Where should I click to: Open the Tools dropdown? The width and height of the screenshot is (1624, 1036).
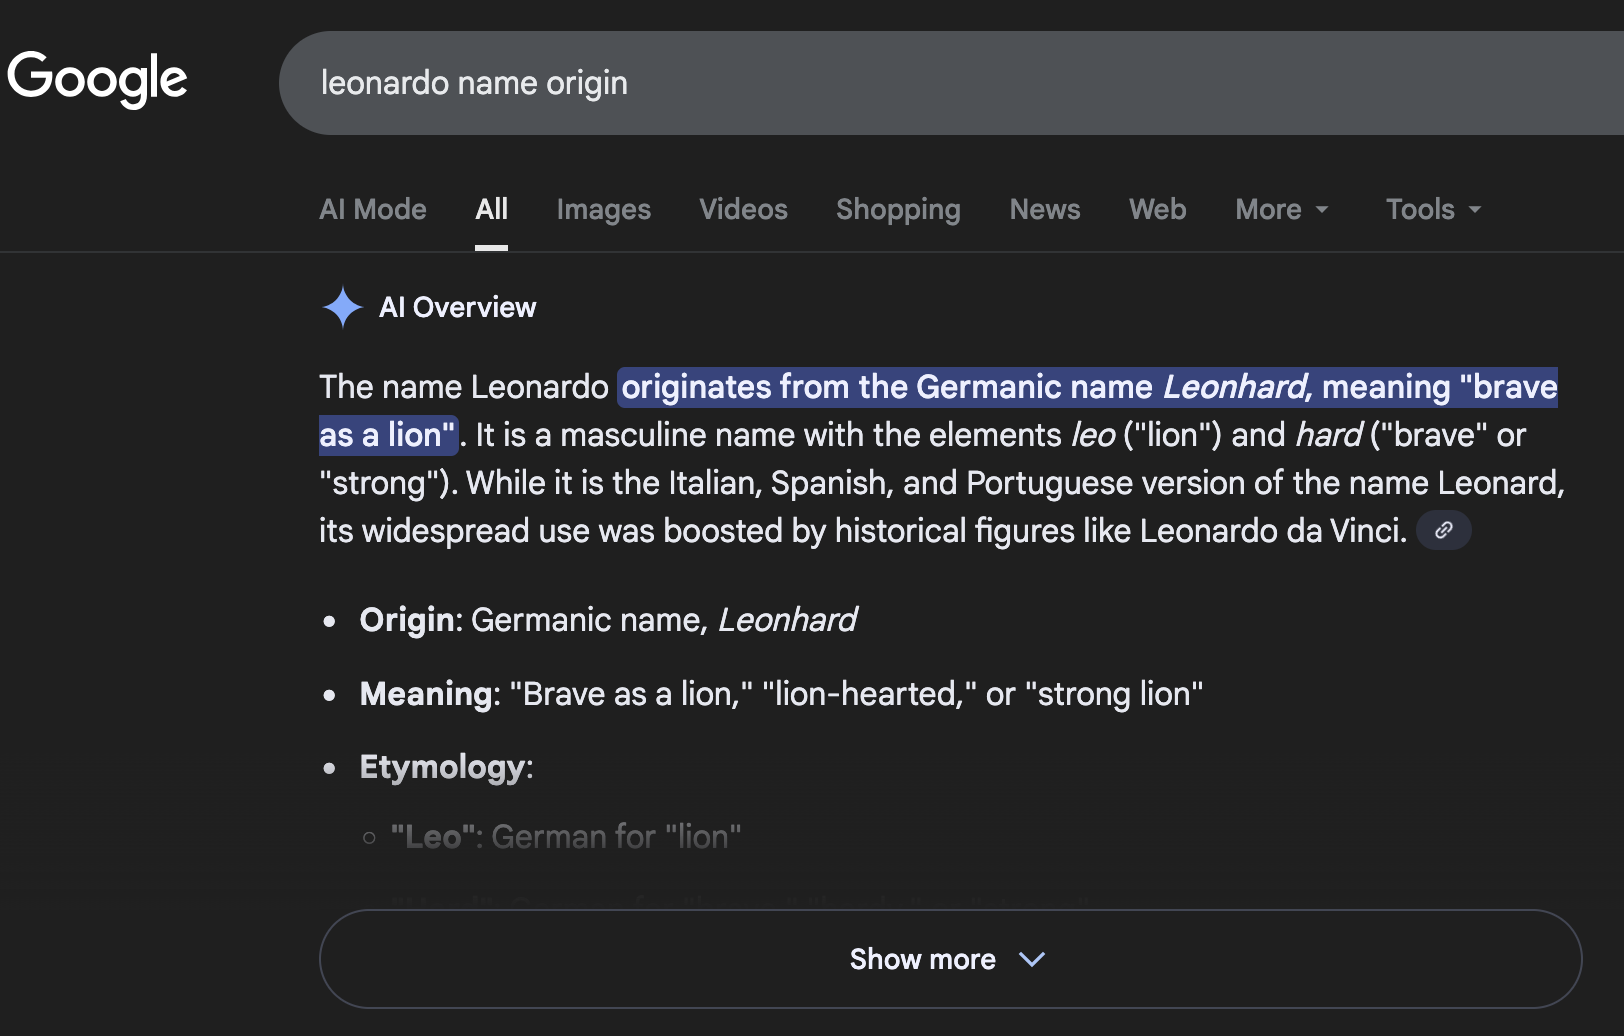tap(1434, 209)
